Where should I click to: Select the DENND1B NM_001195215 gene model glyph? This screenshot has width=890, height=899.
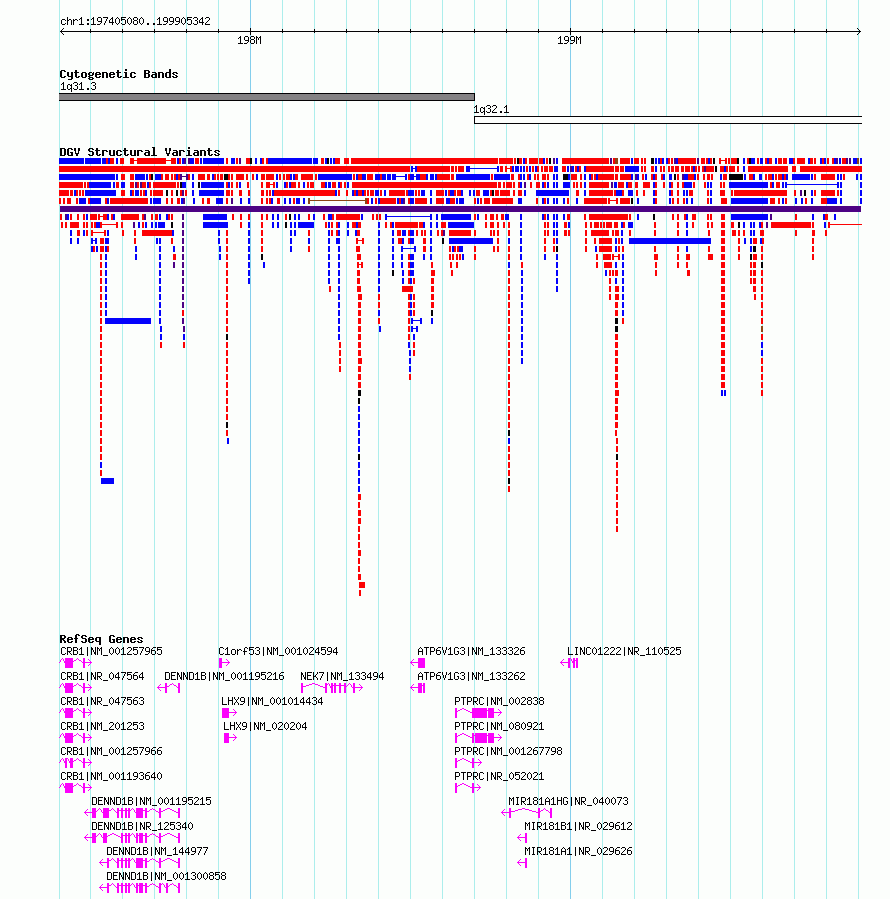132,812
